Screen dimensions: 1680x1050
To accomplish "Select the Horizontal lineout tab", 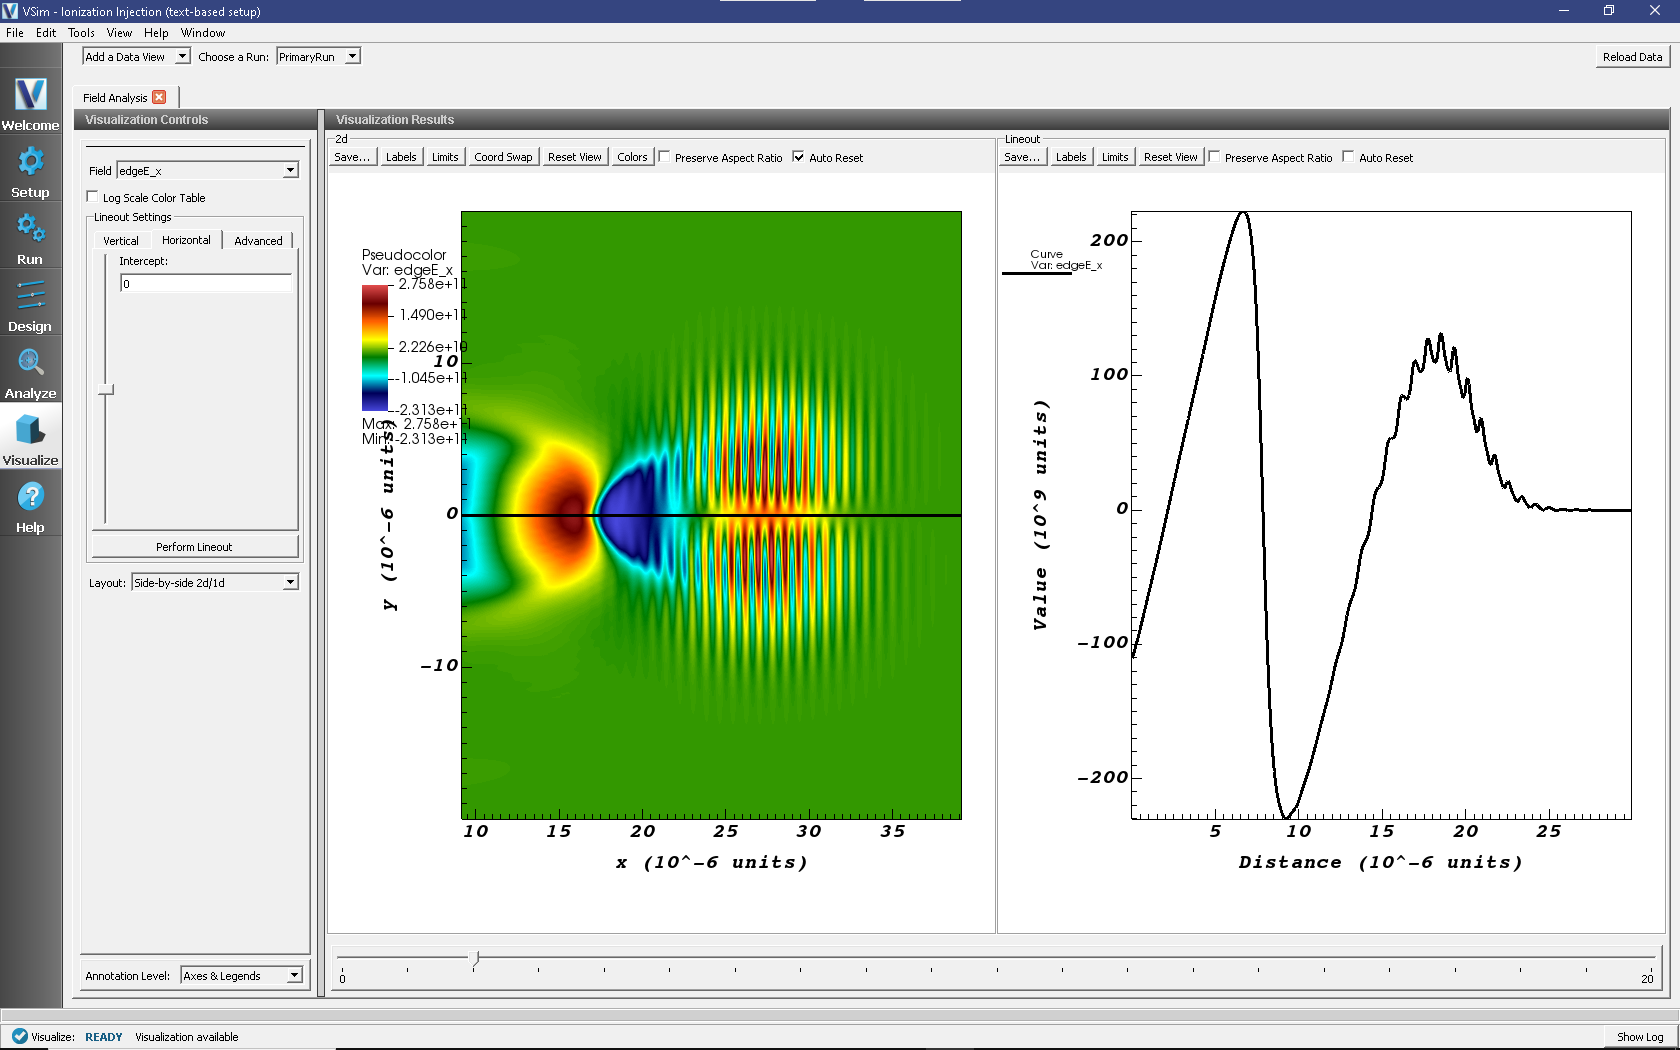I will coord(186,240).
